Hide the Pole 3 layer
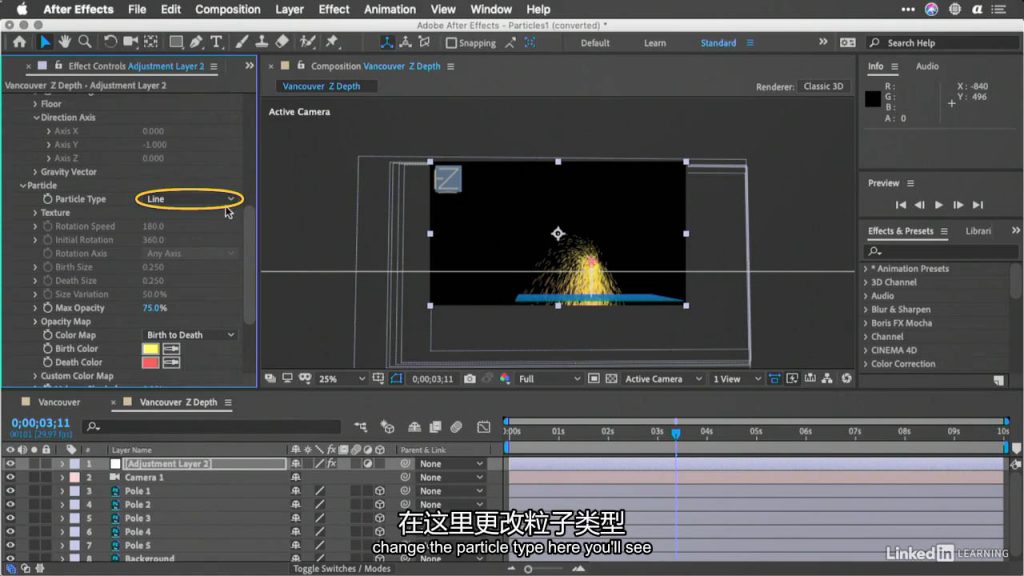 tap(10, 518)
